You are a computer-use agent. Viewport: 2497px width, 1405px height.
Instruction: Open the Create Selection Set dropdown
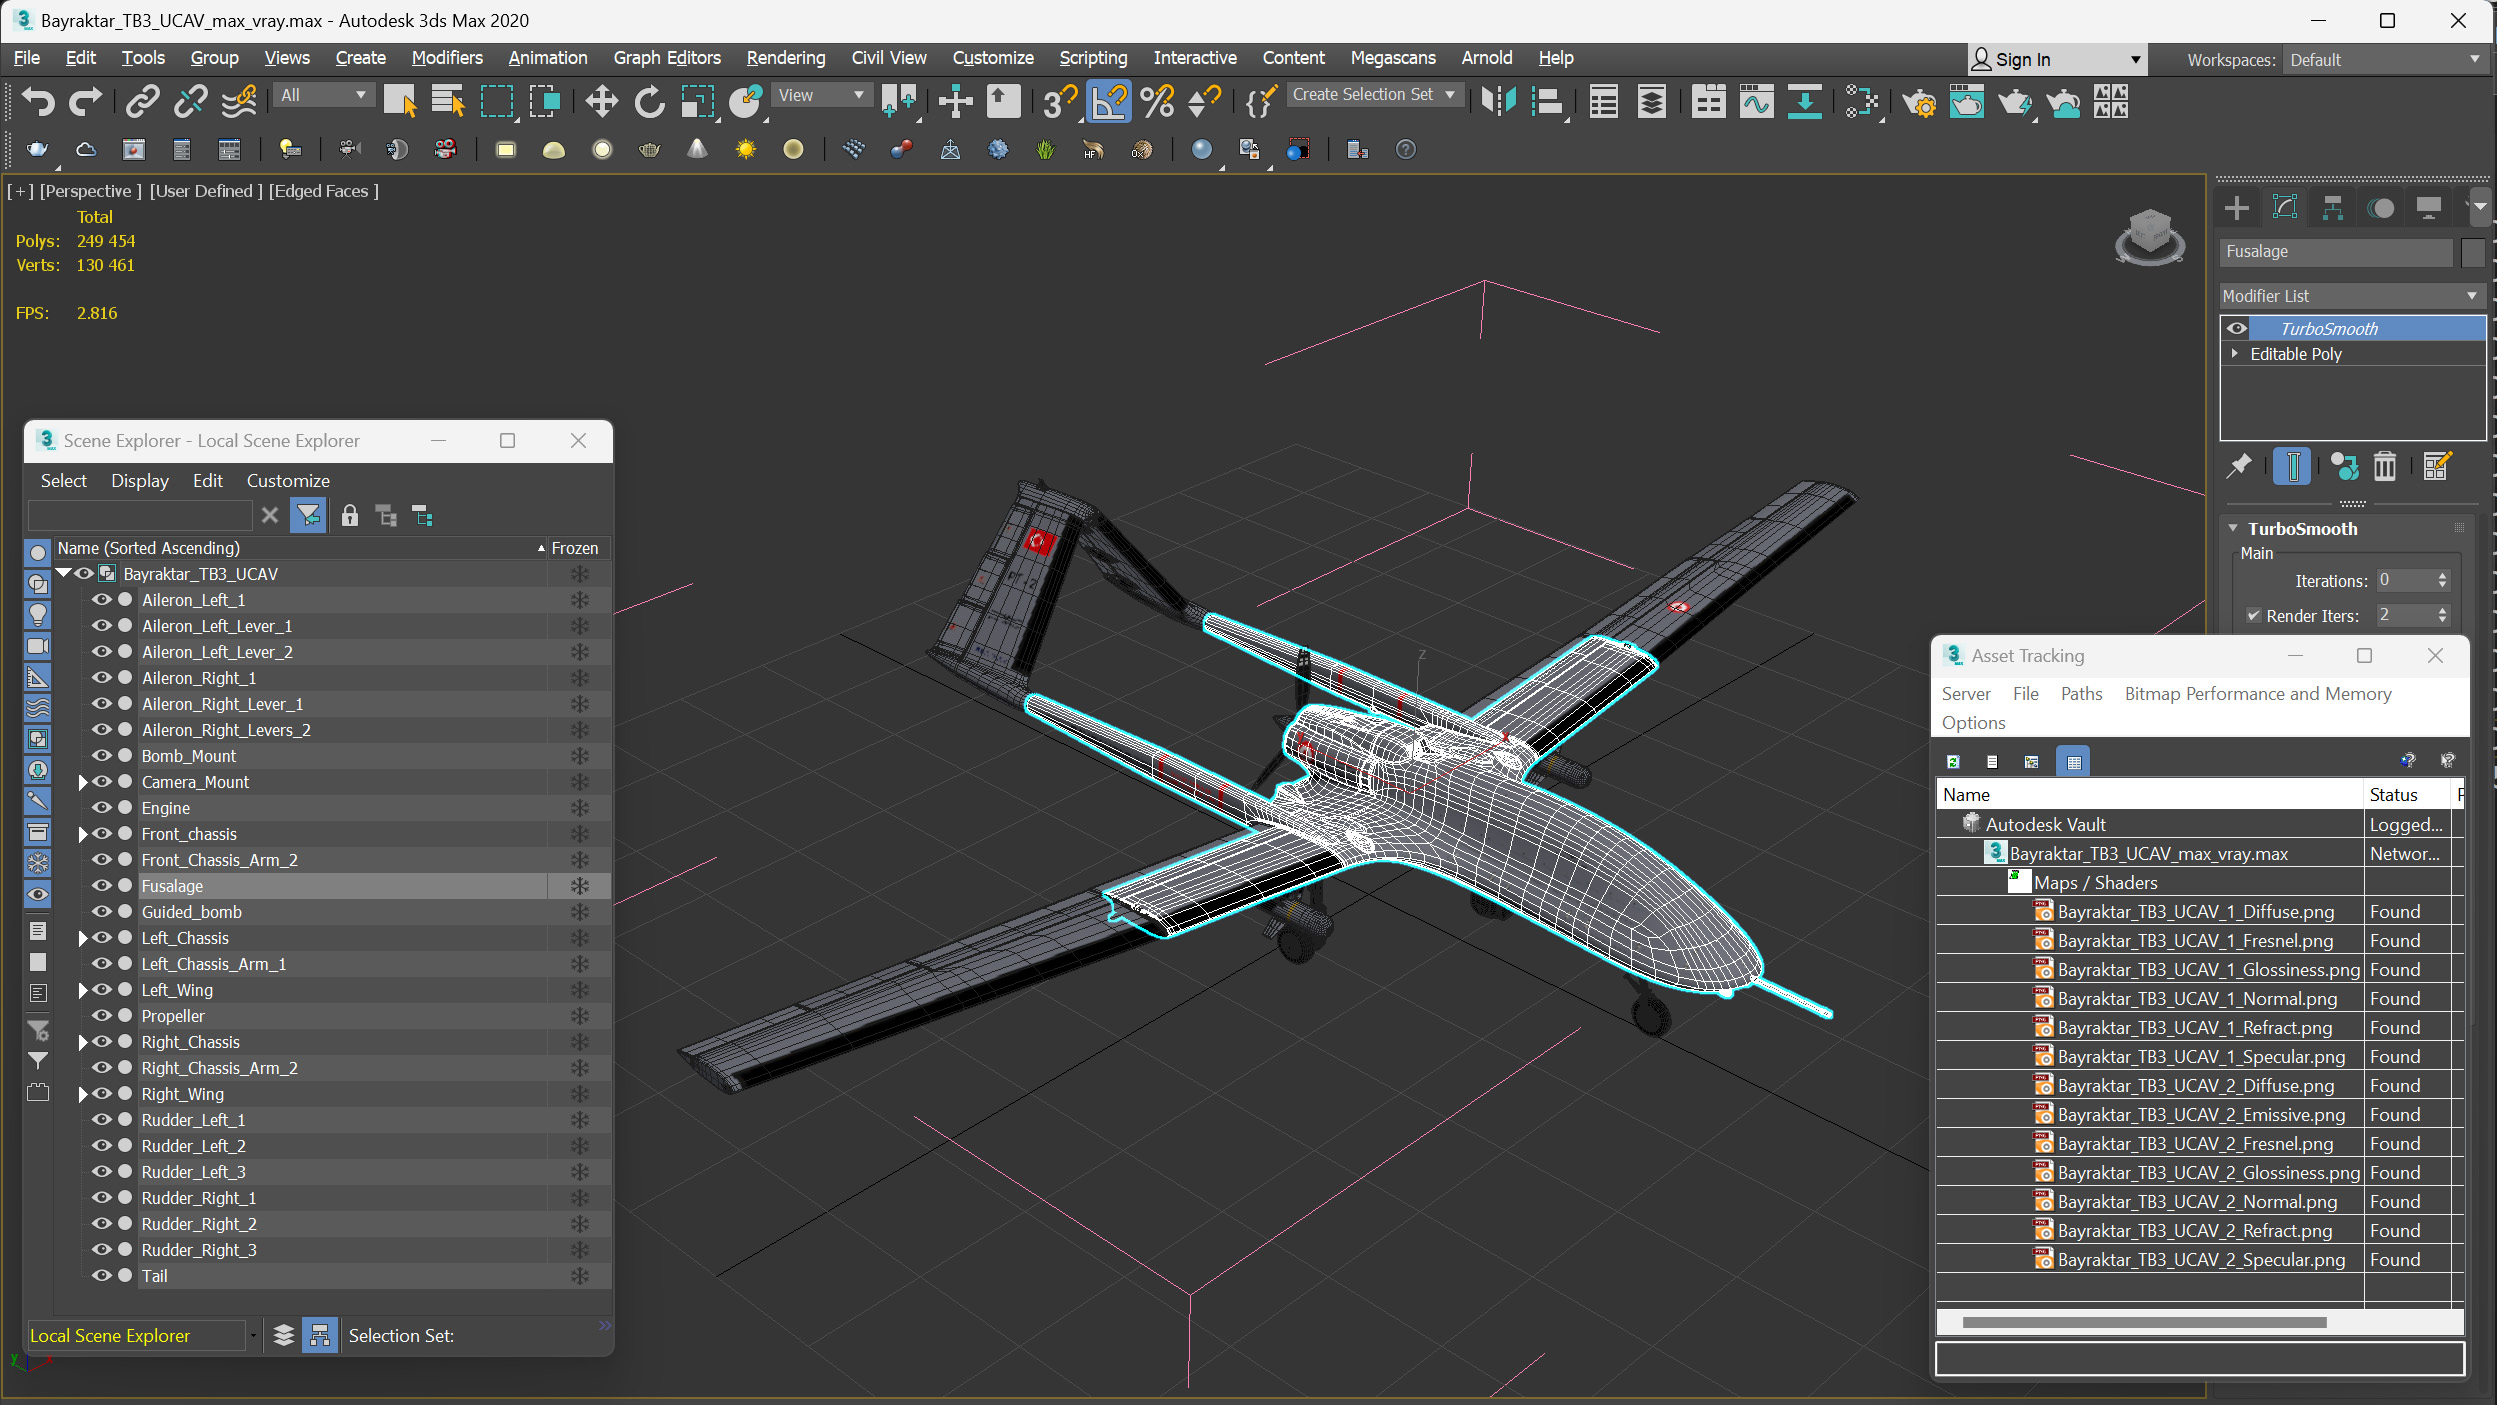pyautogui.click(x=1376, y=94)
